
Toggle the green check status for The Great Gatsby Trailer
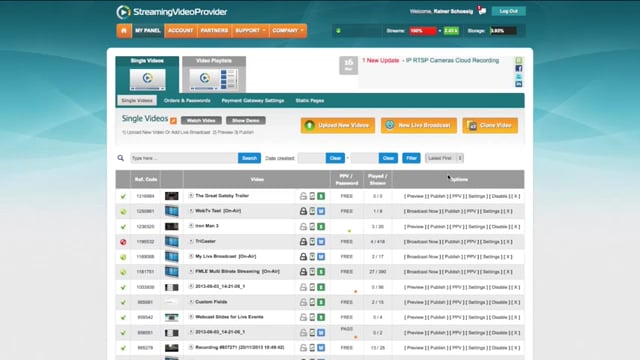tap(123, 196)
